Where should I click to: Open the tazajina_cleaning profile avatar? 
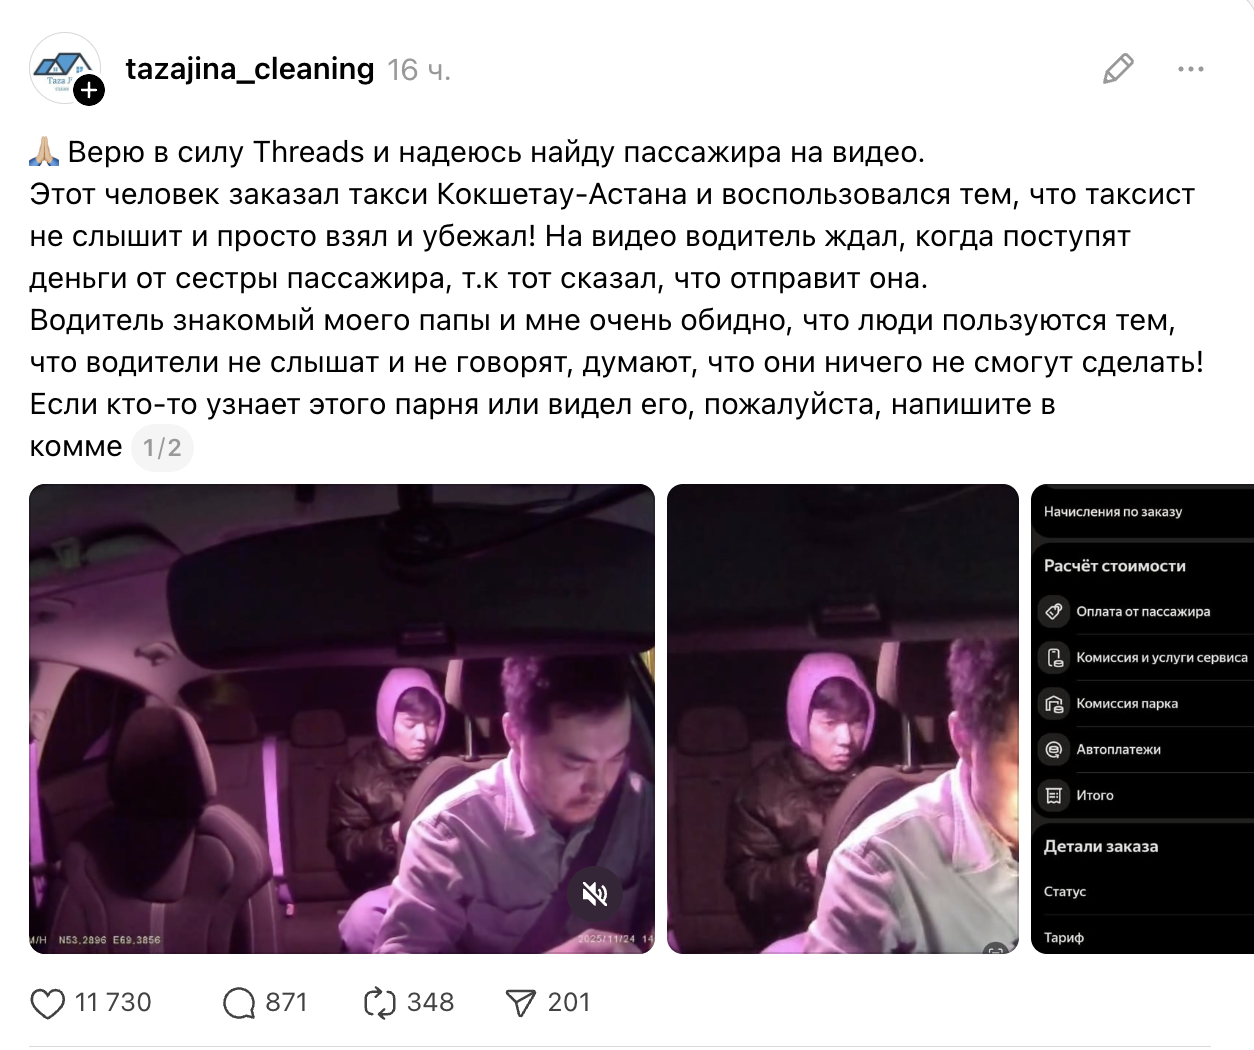pyautogui.click(x=65, y=68)
